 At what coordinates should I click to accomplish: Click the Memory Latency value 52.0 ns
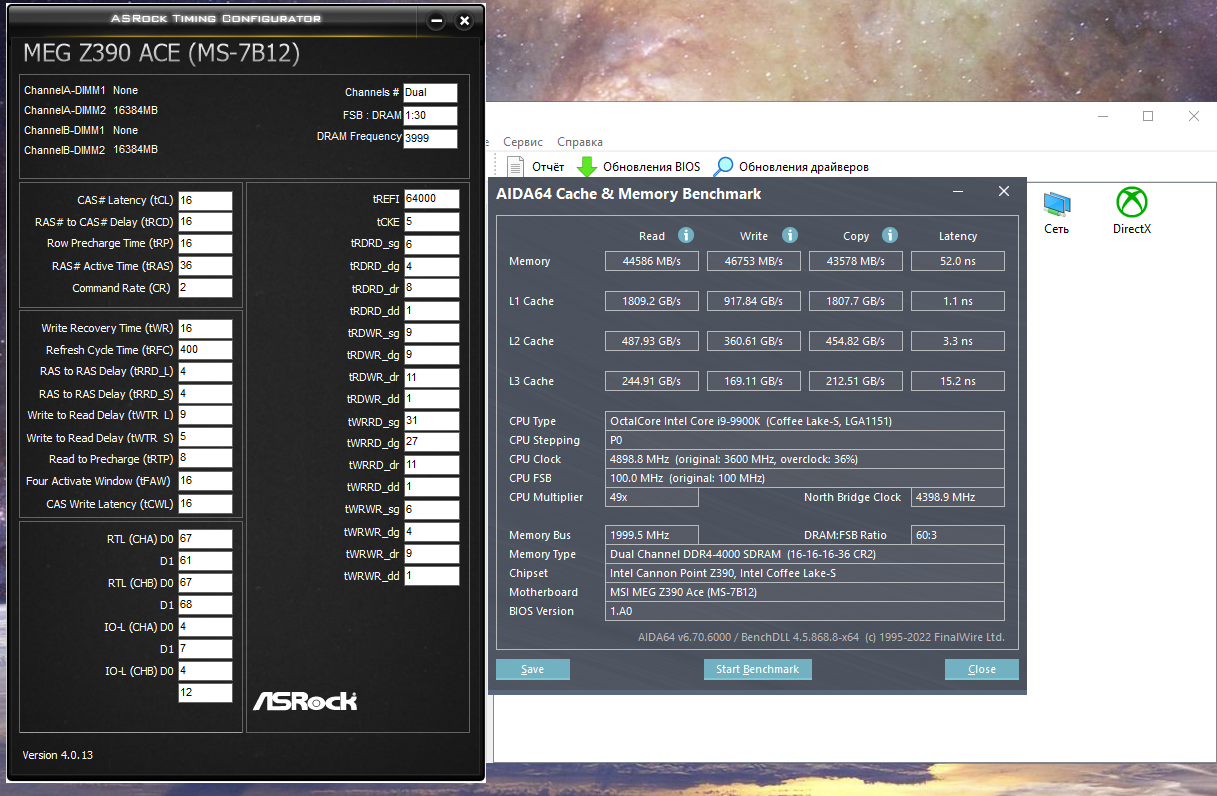(958, 261)
